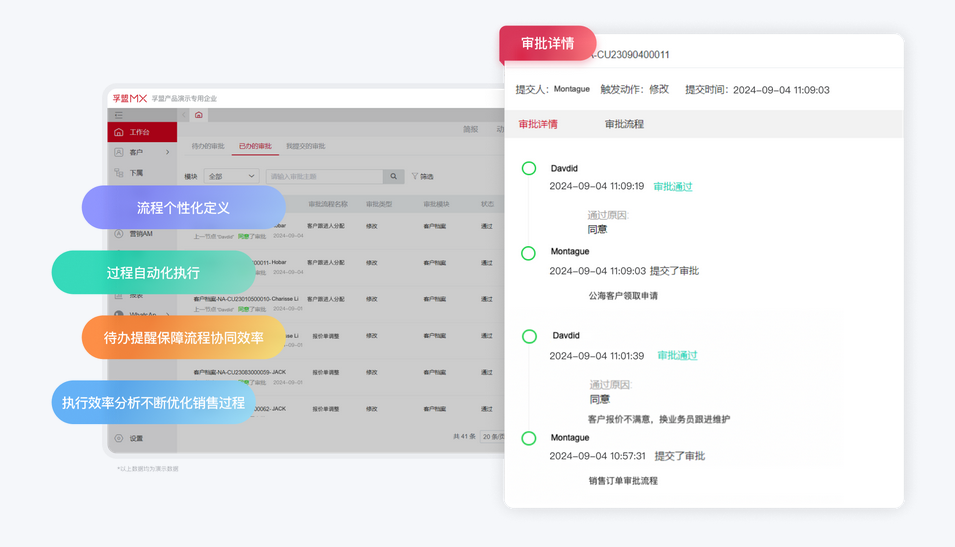Image resolution: width=955 pixels, height=547 pixels.
Task: Toggle the hamburger sidebar collapse icon
Action: point(118,115)
